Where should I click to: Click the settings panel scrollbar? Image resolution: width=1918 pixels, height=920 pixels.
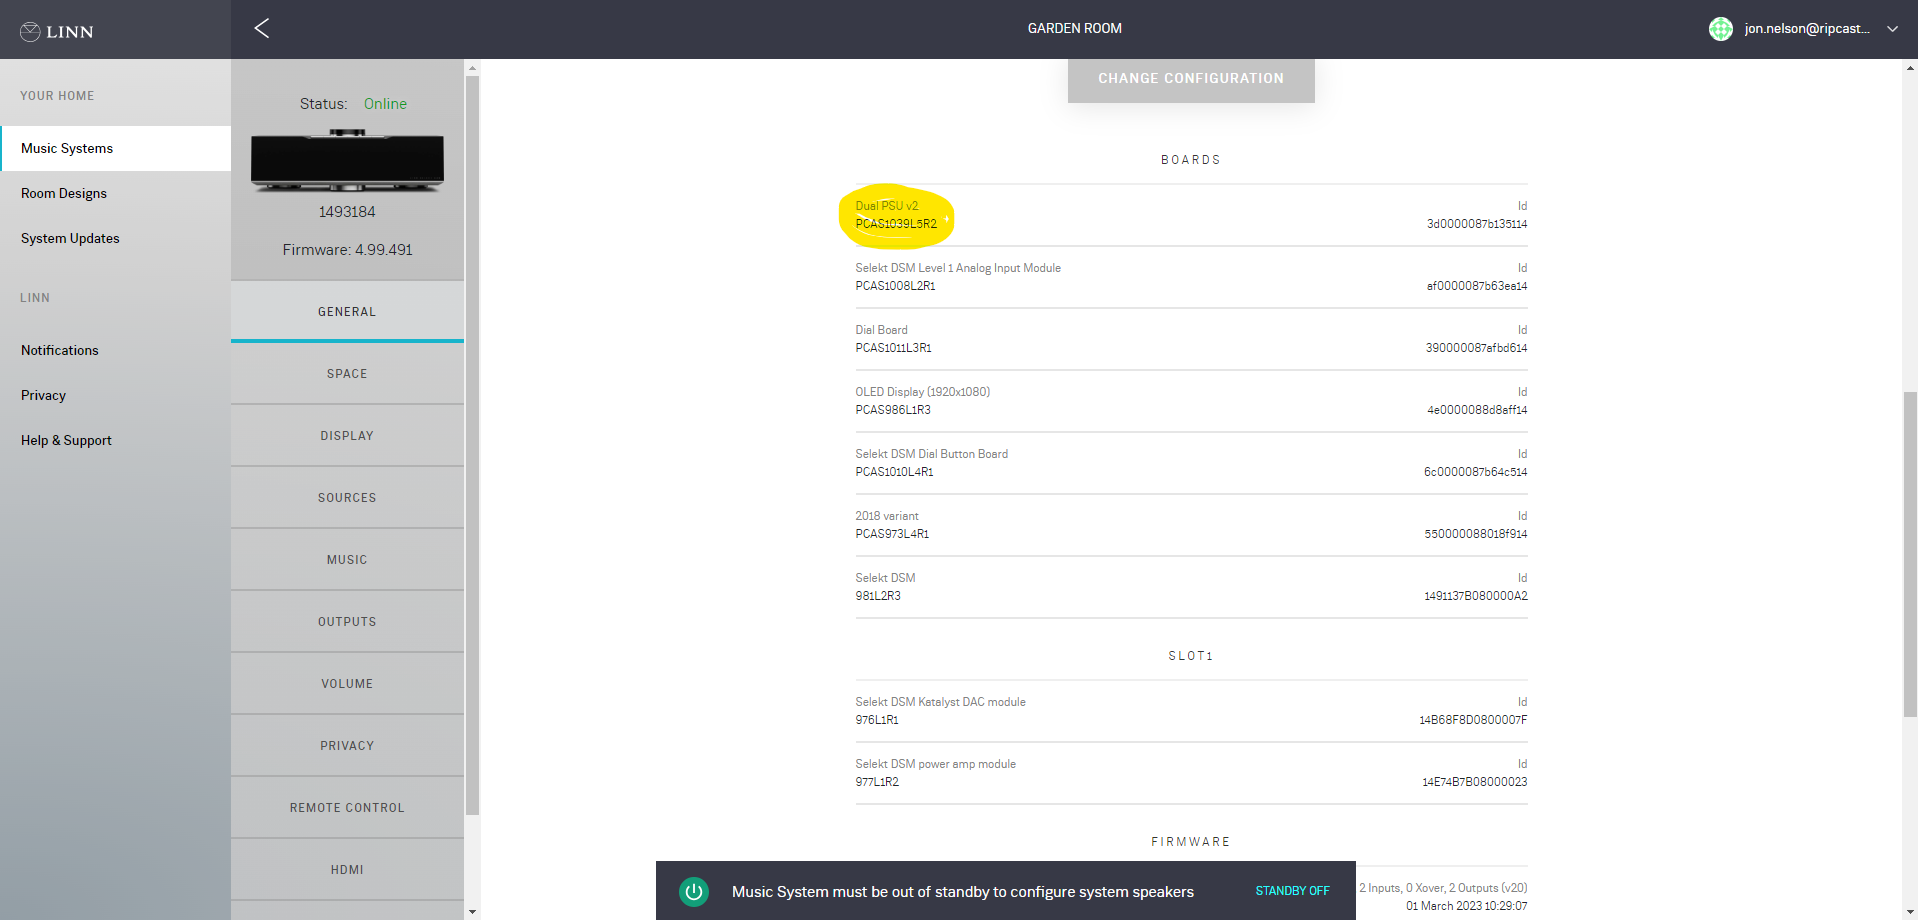[x=473, y=445]
